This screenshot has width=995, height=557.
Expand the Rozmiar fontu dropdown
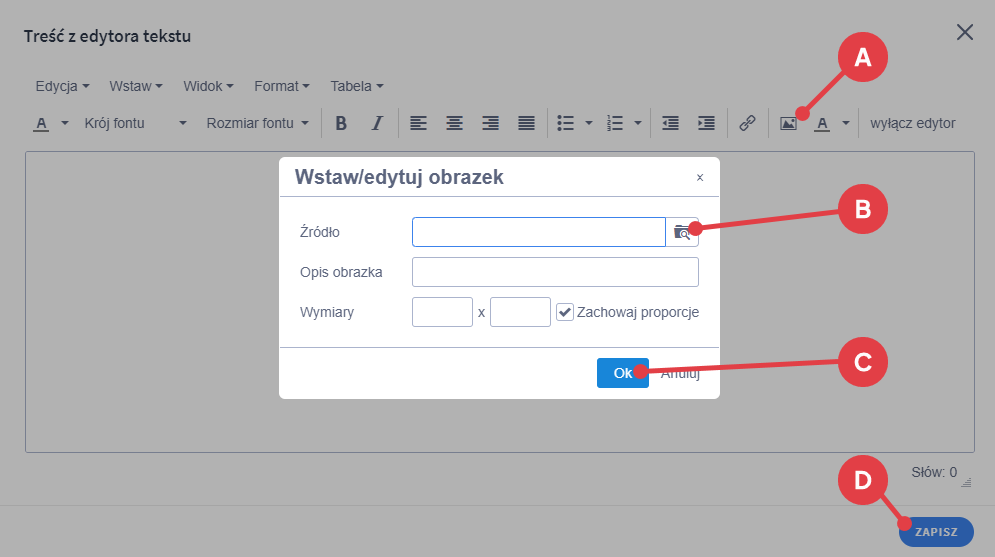pyautogui.click(x=257, y=124)
